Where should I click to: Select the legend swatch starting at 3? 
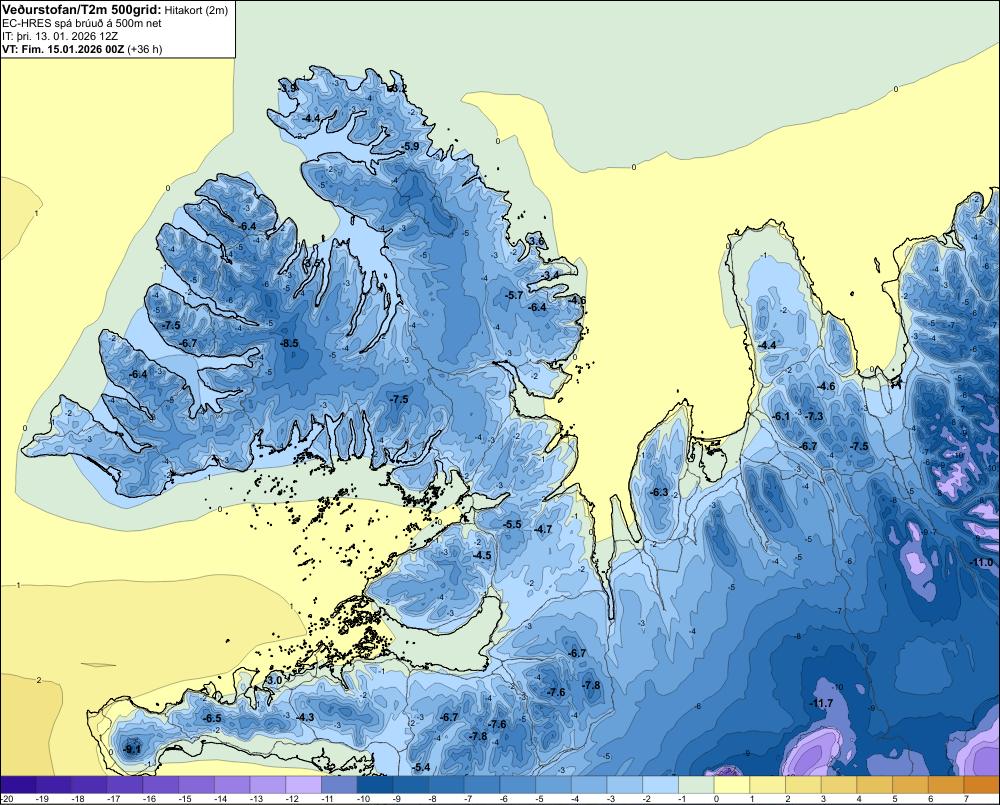pyautogui.click(x=839, y=785)
